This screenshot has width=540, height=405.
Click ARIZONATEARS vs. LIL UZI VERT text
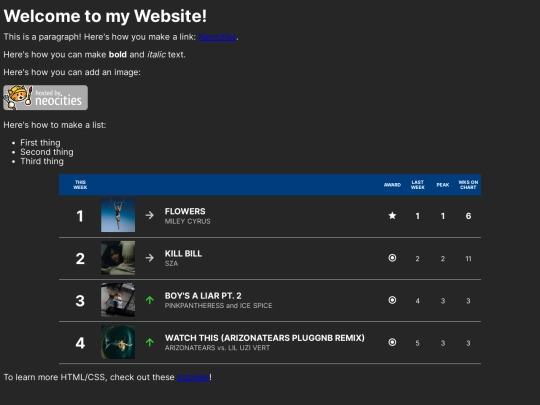(x=217, y=348)
